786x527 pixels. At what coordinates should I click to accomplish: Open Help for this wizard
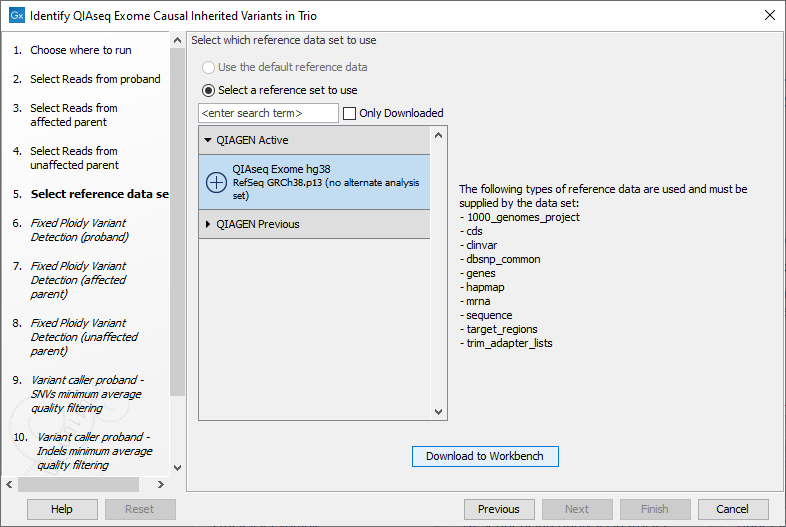62,509
